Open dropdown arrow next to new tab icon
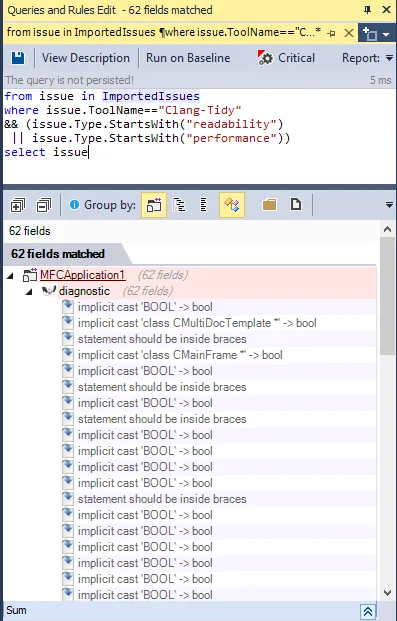The width and height of the screenshot is (397, 621). click(x=387, y=34)
